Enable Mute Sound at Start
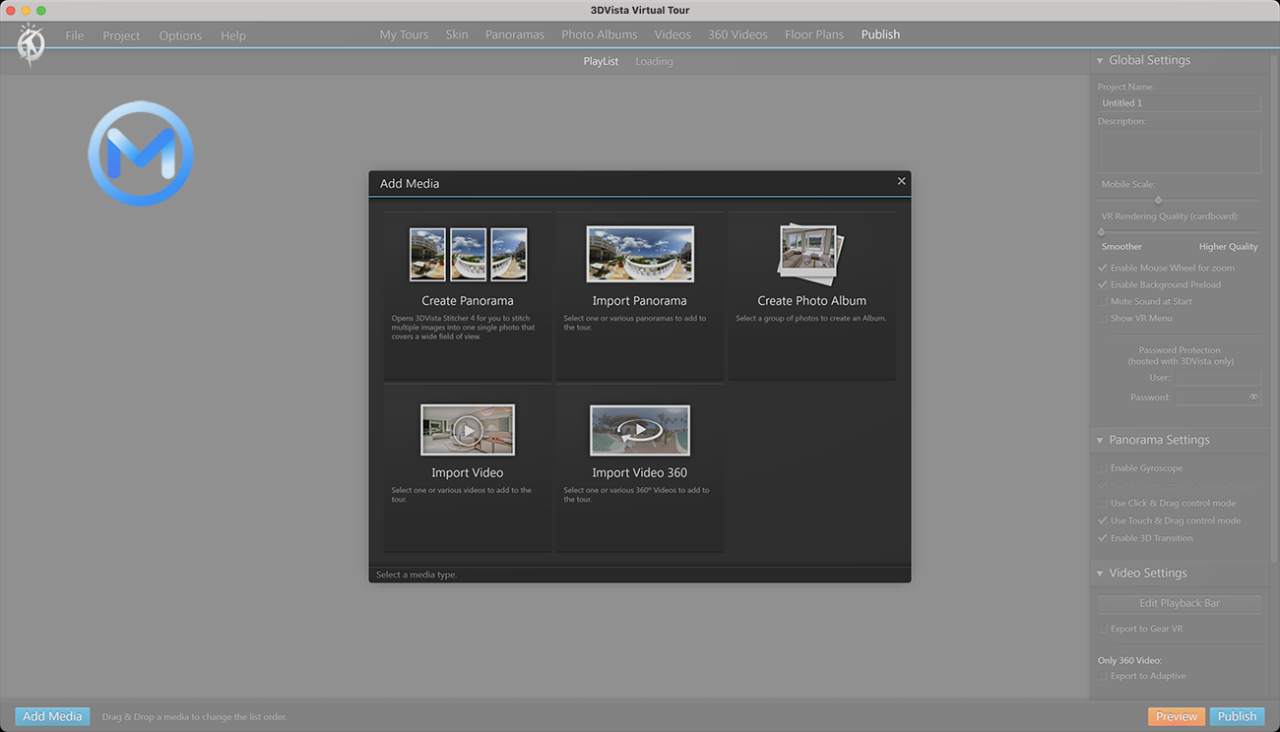The image size is (1280, 732). (x=1102, y=301)
